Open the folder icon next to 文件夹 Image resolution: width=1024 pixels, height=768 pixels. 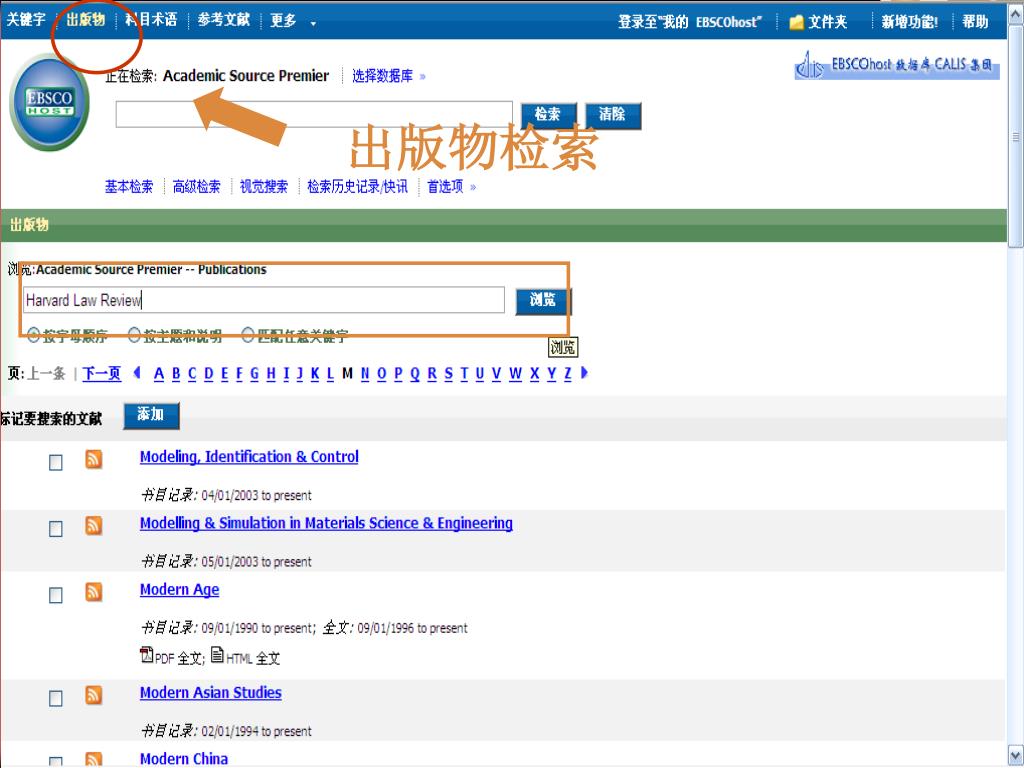click(796, 22)
